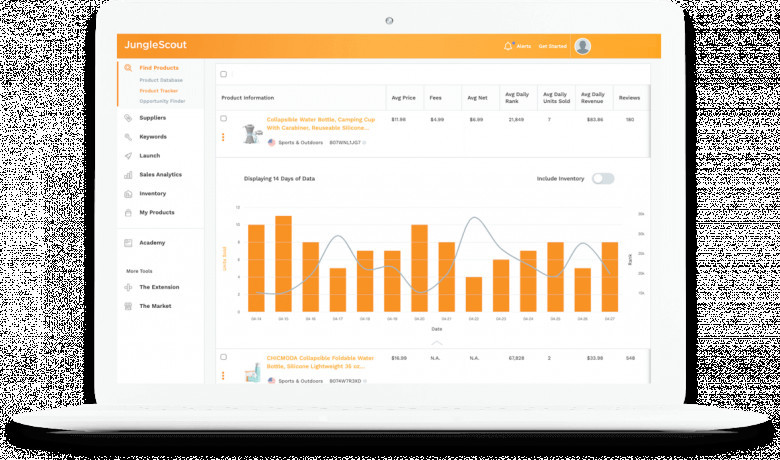The image size is (780, 460).
Task: Click the Product Information column header
Action: 248,98
